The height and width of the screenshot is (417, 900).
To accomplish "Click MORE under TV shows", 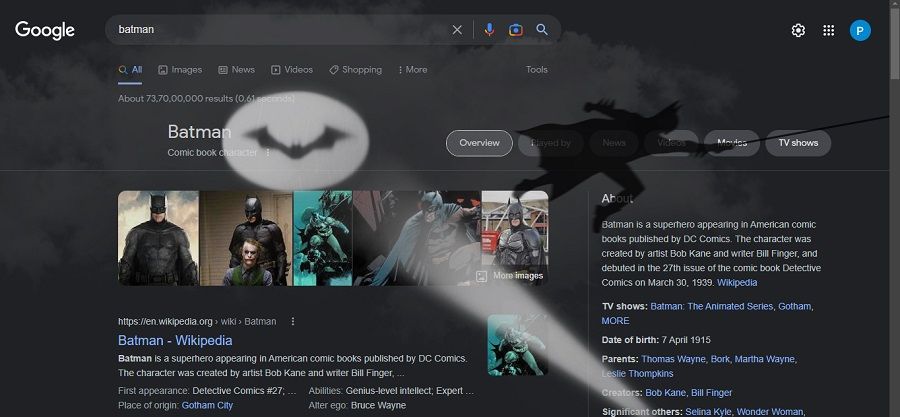I will click(615, 321).
